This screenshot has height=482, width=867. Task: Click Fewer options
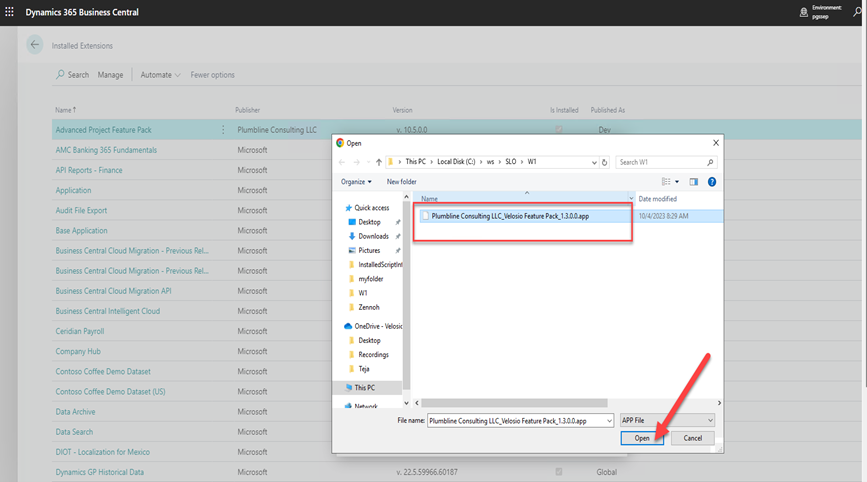[x=212, y=75]
